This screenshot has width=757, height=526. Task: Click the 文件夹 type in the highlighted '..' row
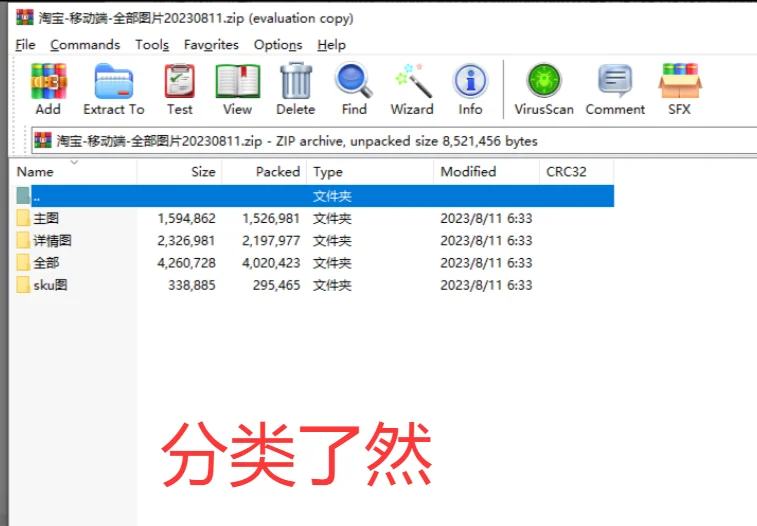(332, 196)
